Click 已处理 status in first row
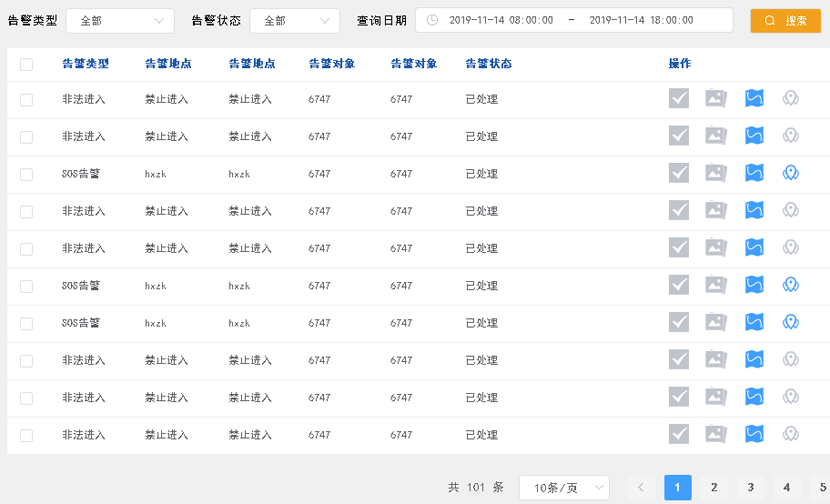Viewport: 830px width, 504px height. click(482, 99)
